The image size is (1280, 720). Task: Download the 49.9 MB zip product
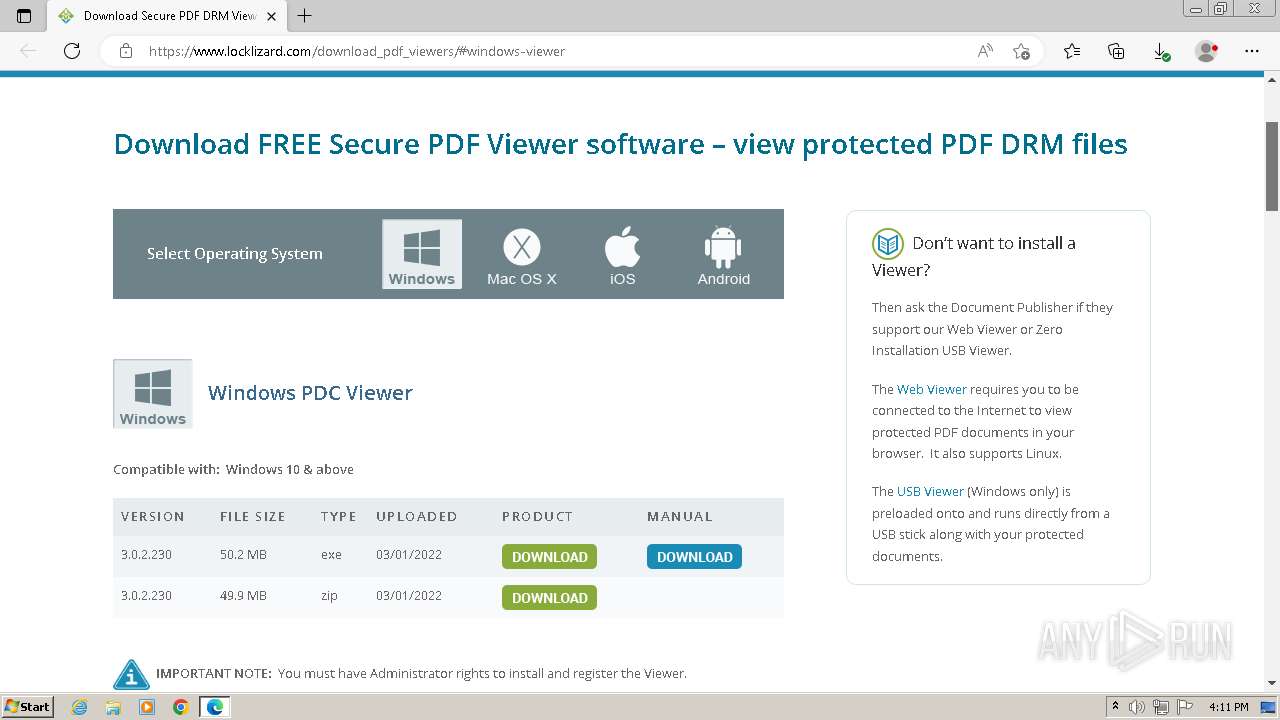(x=549, y=598)
